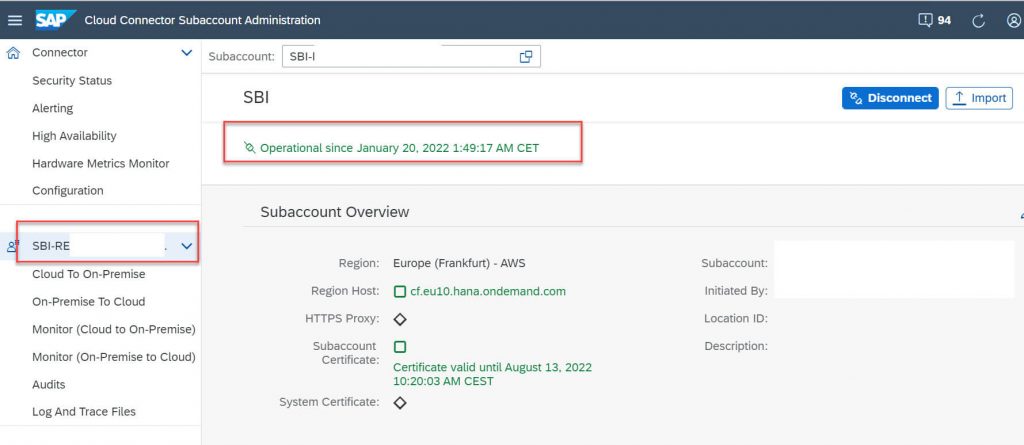Click the Subaccount Certificate status square
The width and height of the screenshot is (1024, 445).
click(400, 346)
